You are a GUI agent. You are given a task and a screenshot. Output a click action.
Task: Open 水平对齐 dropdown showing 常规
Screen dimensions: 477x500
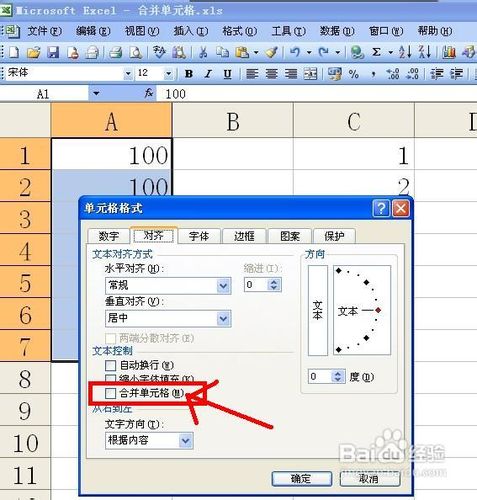pyautogui.click(x=224, y=286)
